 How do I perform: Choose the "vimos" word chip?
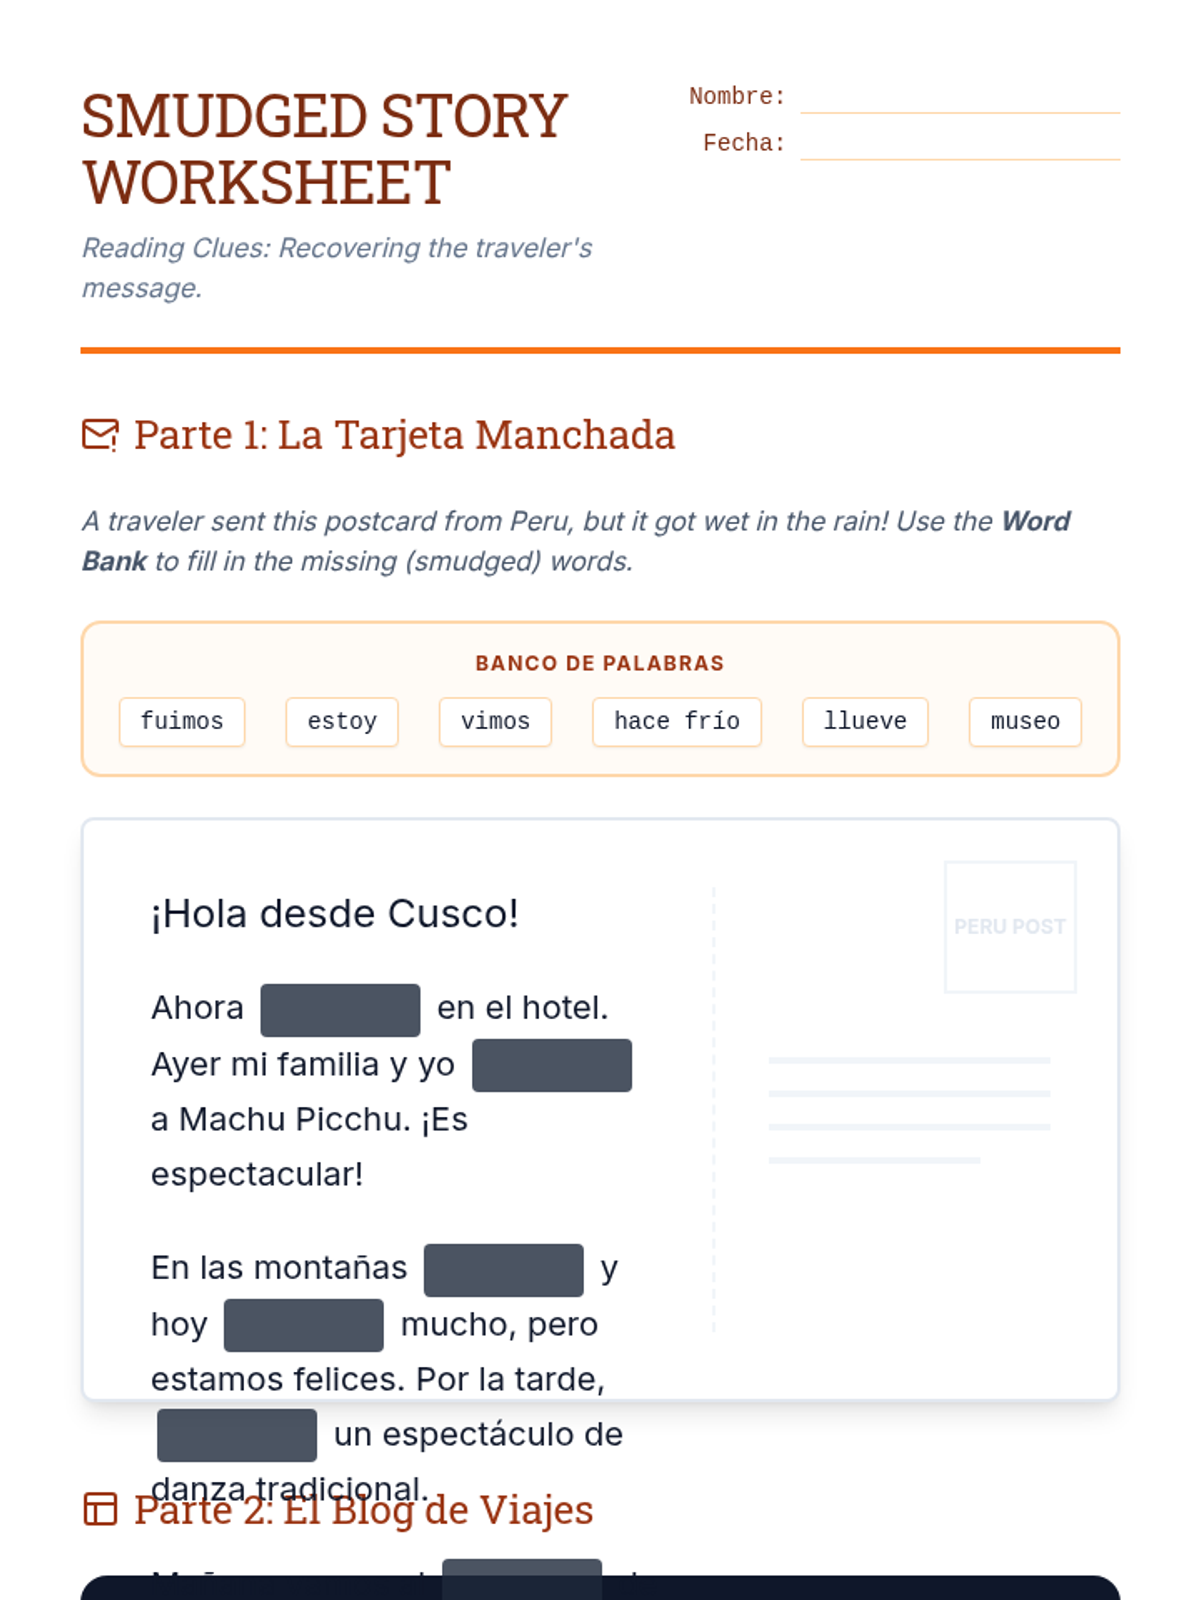495,722
